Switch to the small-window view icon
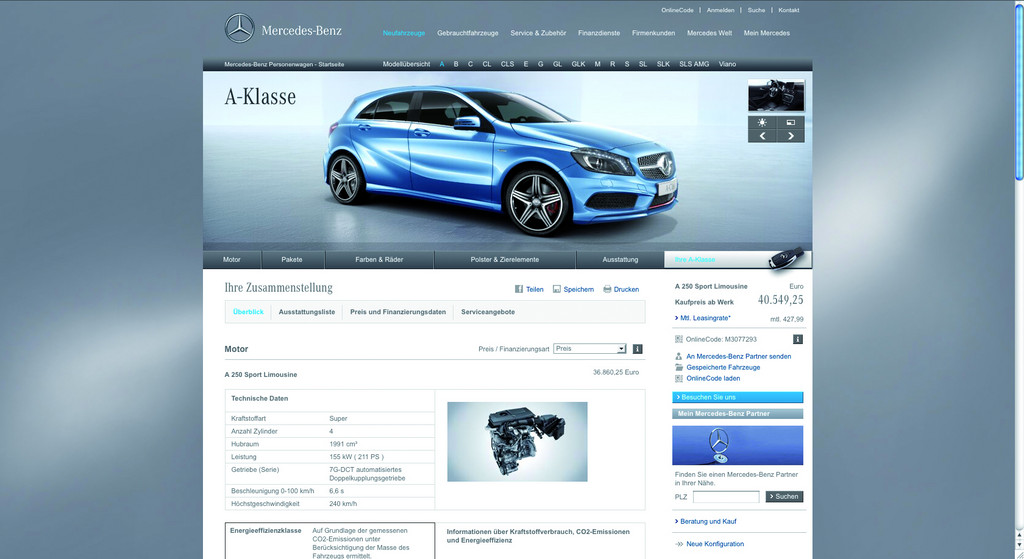The image size is (1024, 559). click(791, 123)
